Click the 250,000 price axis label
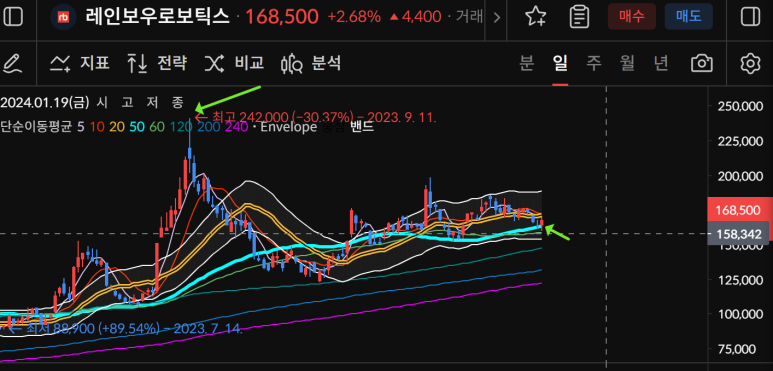Screen dimensions: 773x371 click(x=741, y=106)
